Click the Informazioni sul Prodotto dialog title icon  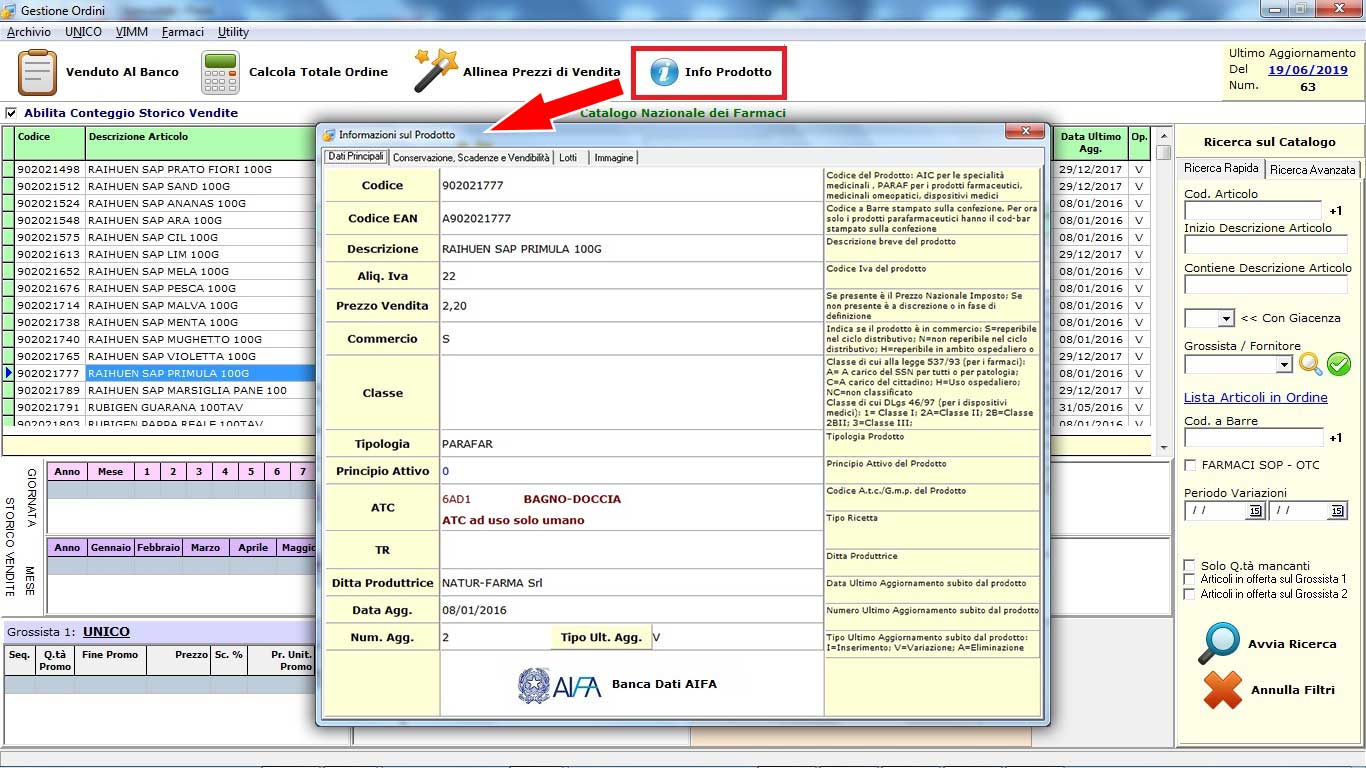coord(329,134)
